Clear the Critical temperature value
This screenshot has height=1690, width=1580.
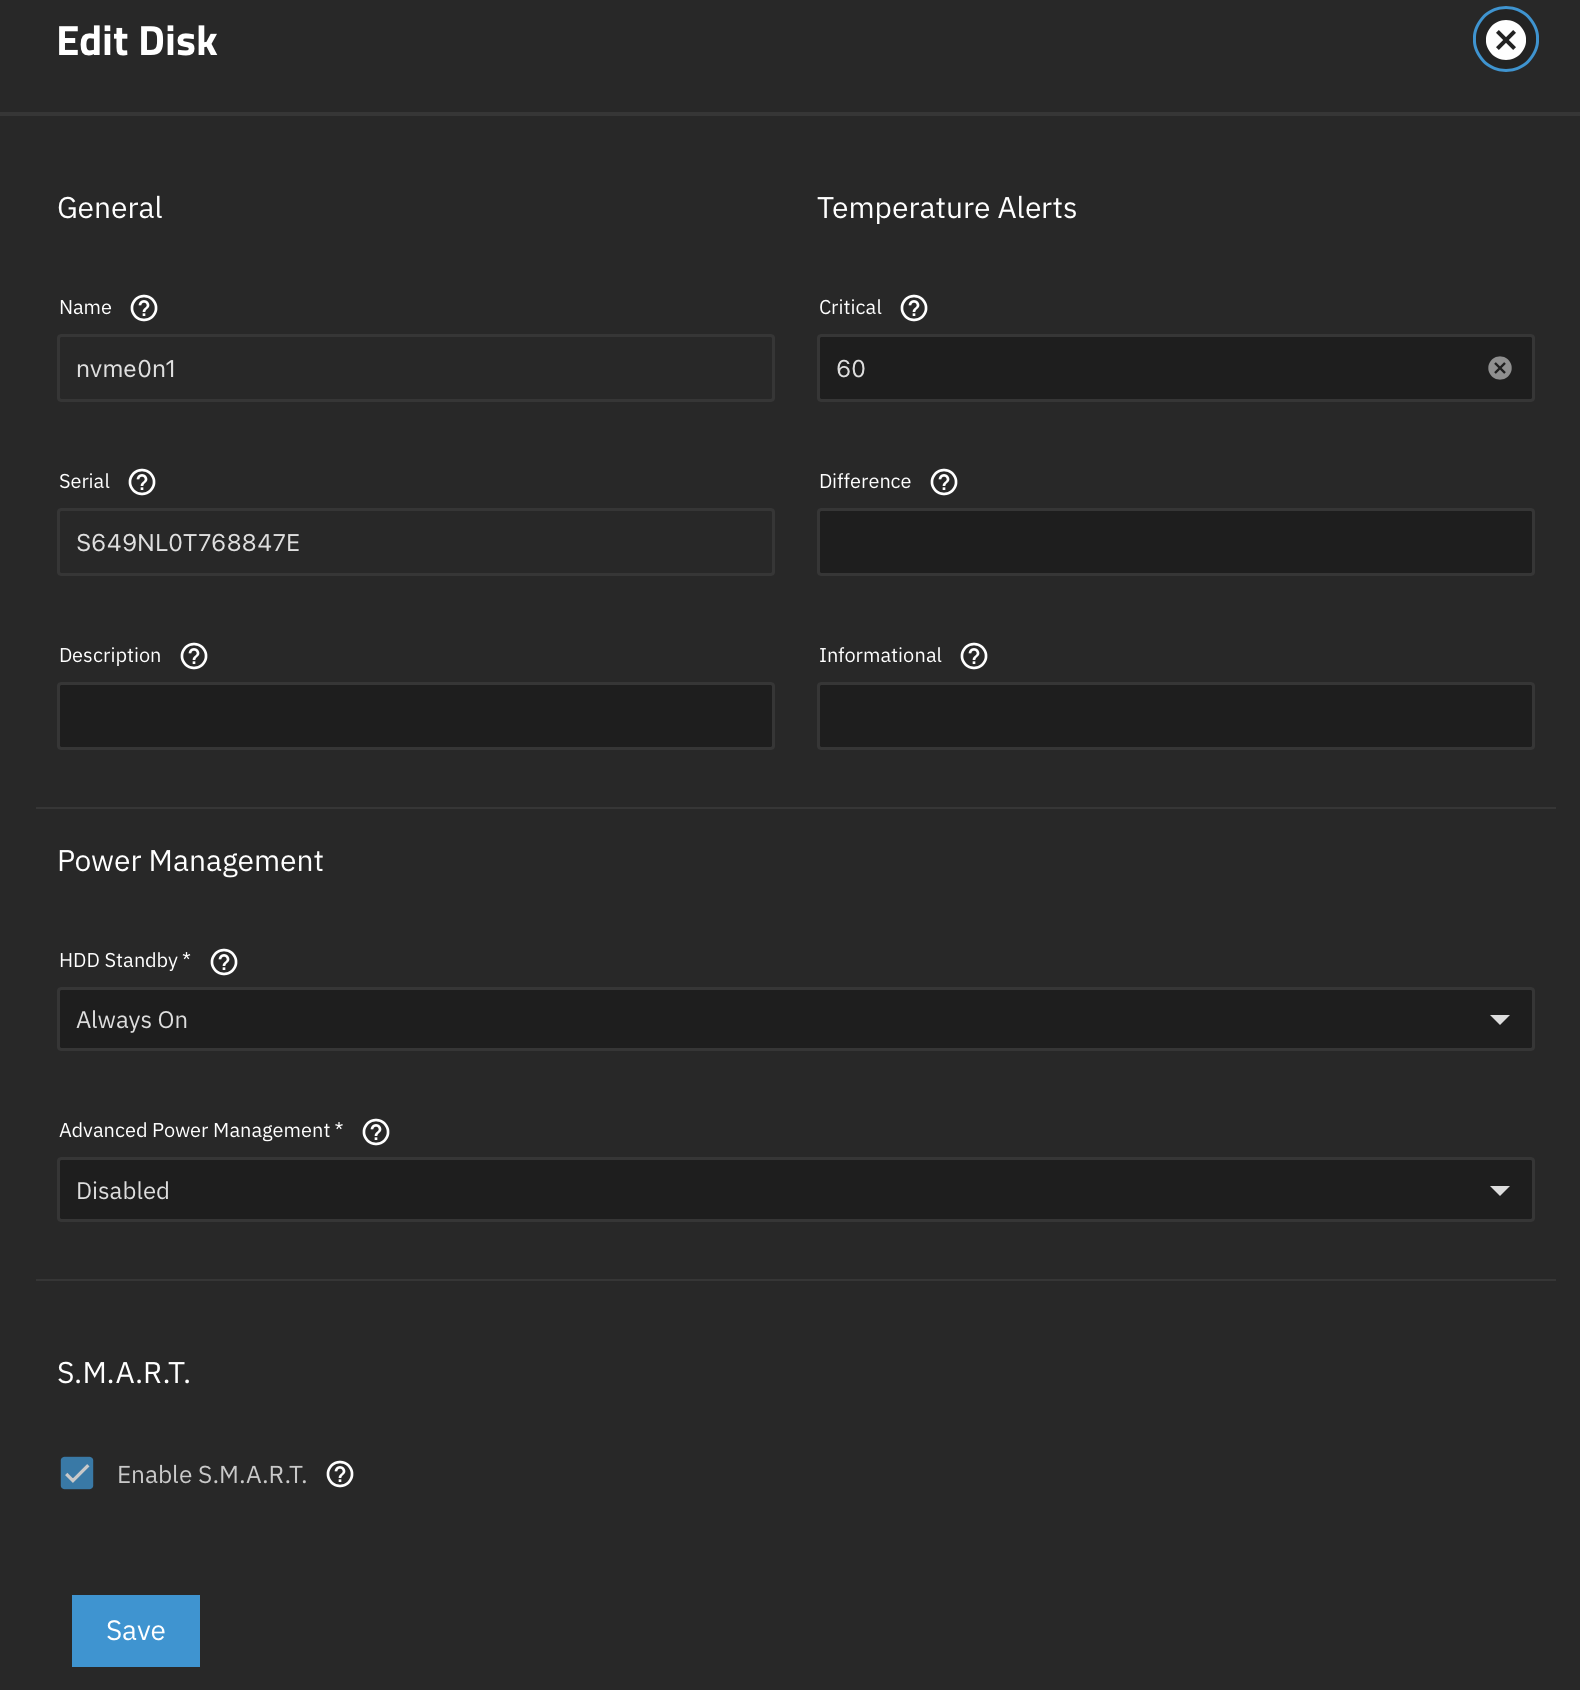coord(1500,368)
